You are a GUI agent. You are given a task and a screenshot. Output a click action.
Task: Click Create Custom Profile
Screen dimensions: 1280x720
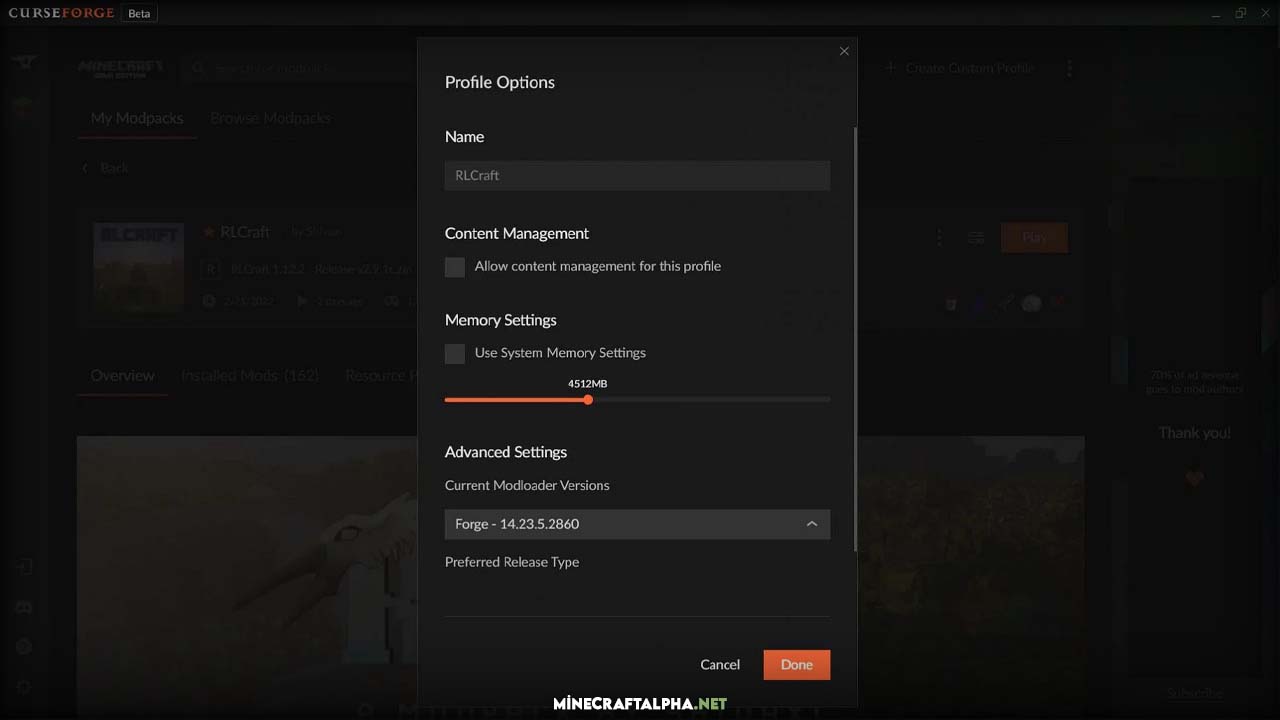(x=969, y=68)
